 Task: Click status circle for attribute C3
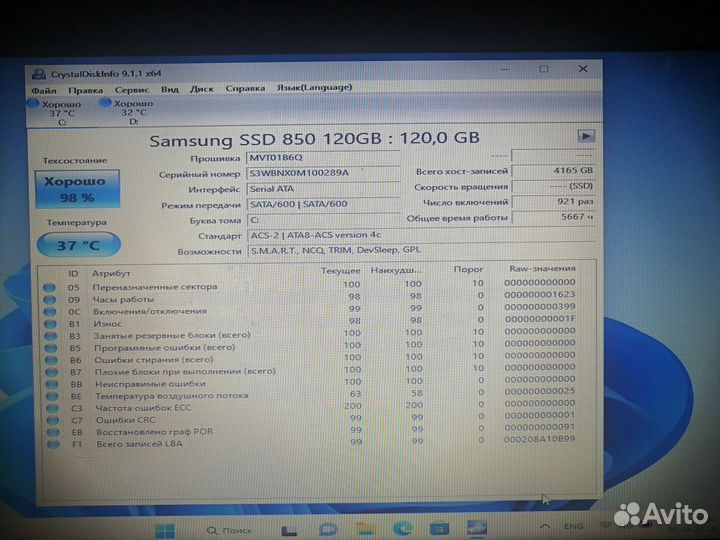(53, 408)
